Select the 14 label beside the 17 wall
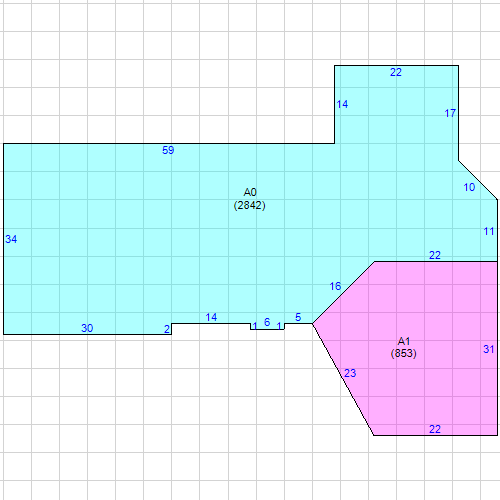Viewport: 500px width, 500px height. [x=342, y=104]
